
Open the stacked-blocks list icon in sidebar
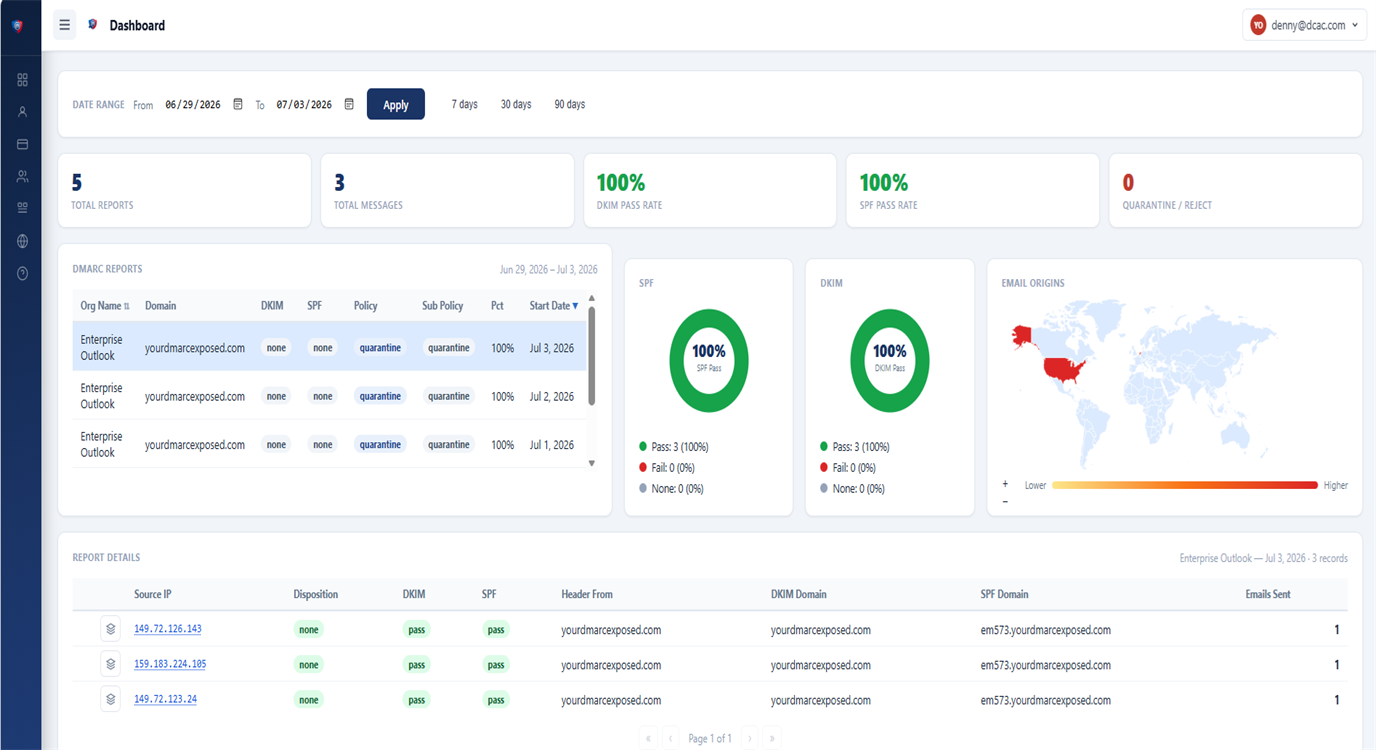point(22,208)
